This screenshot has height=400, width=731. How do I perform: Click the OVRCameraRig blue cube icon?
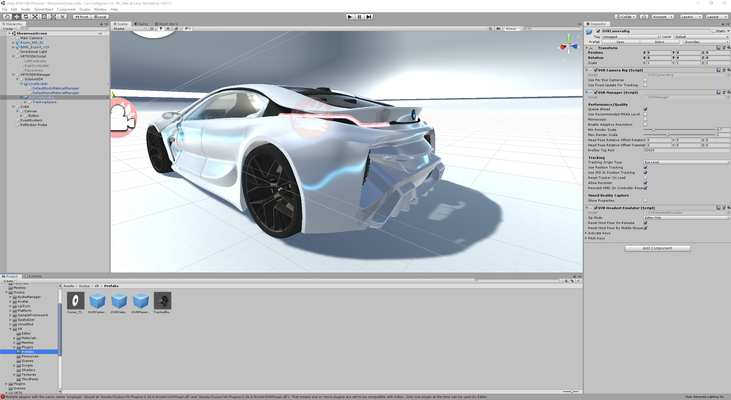click(590, 32)
